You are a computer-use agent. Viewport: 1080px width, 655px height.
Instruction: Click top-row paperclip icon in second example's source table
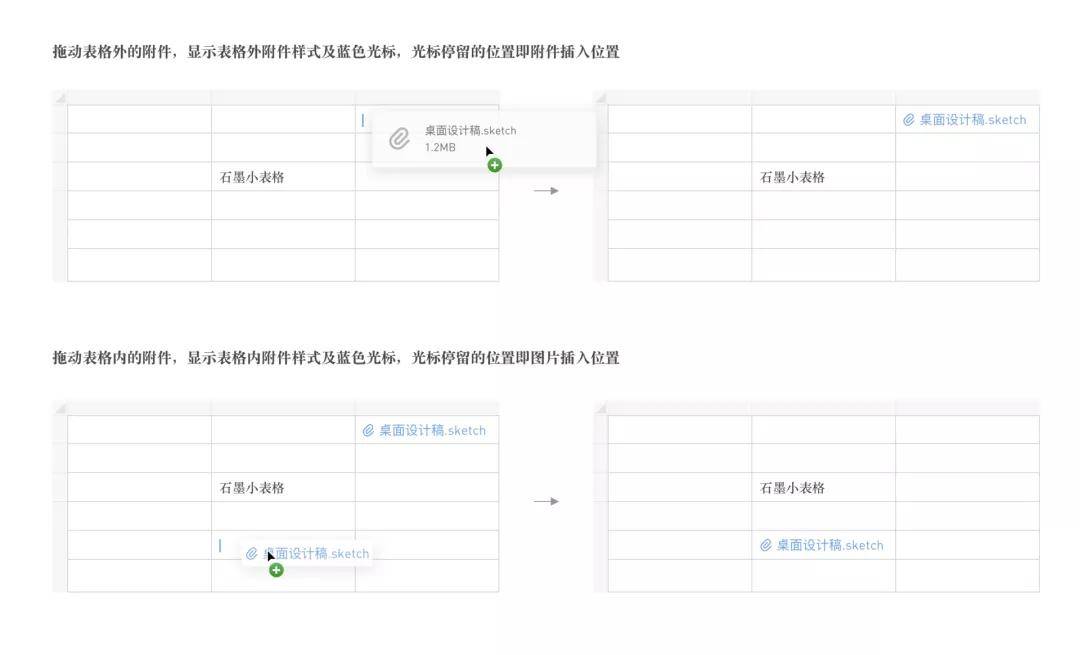368,430
